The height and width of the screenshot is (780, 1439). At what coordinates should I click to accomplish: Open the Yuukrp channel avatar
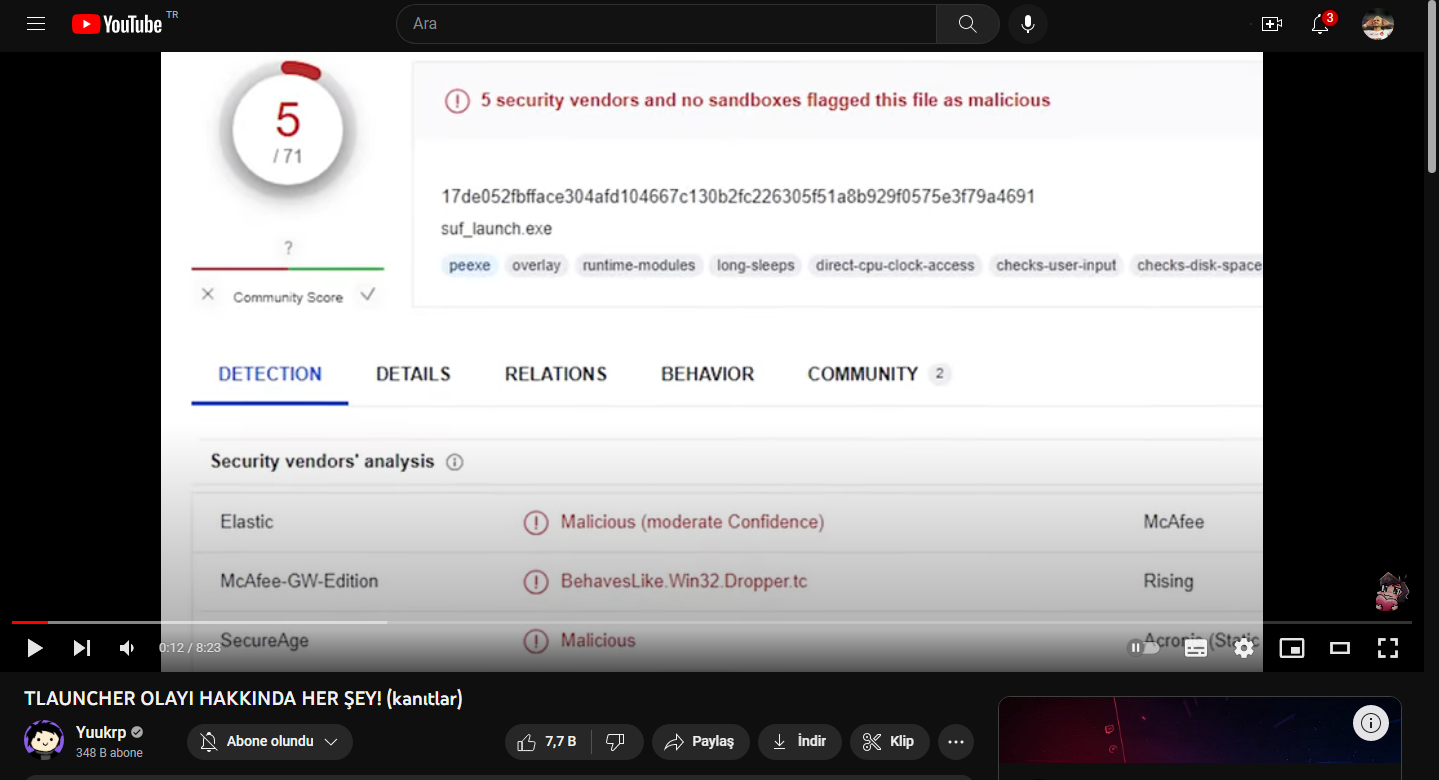[x=44, y=740]
